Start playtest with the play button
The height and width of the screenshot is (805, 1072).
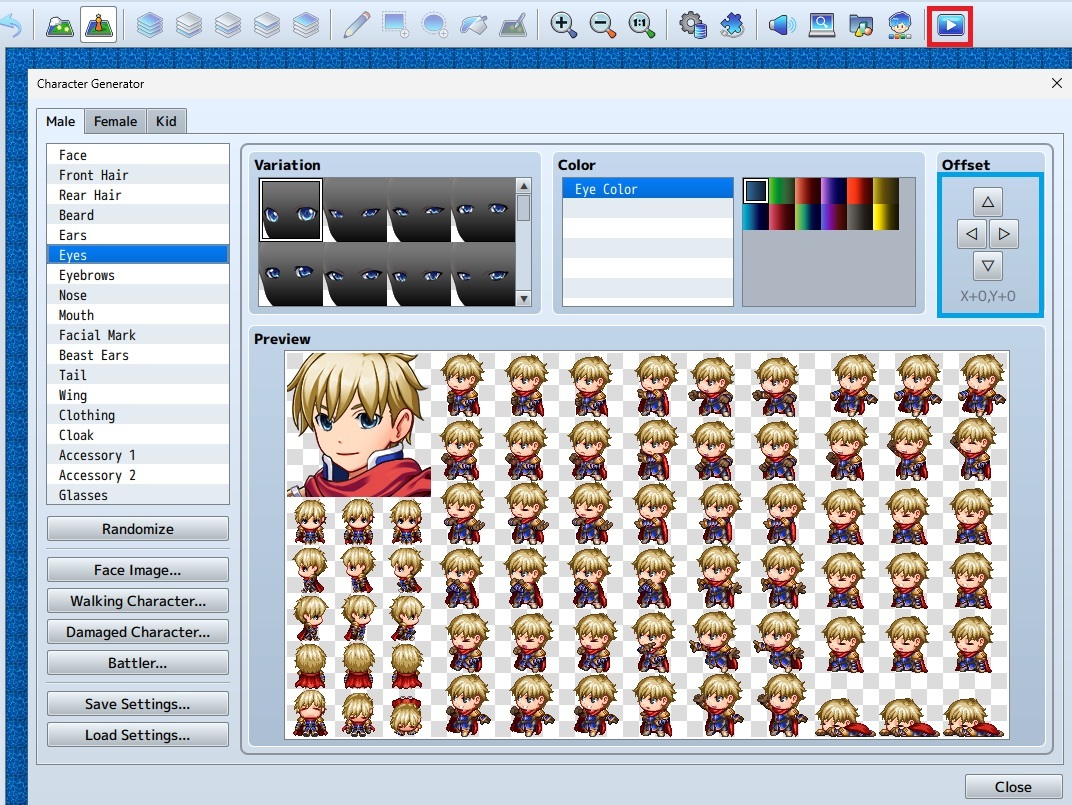coord(950,26)
